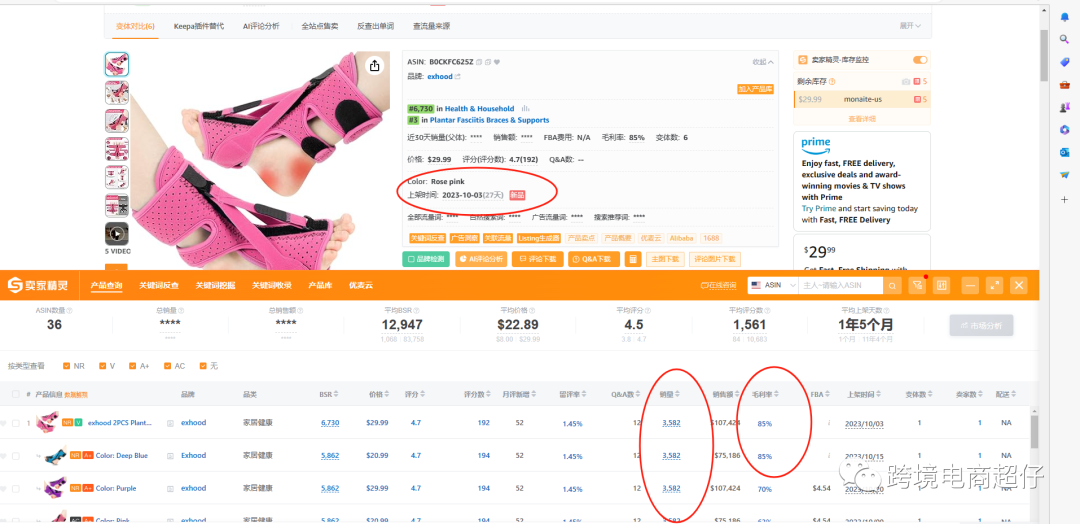Check the exhood 2PCS Plant row checkbox
Viewport: 1080px width, 524px height.
click(15, 423)
